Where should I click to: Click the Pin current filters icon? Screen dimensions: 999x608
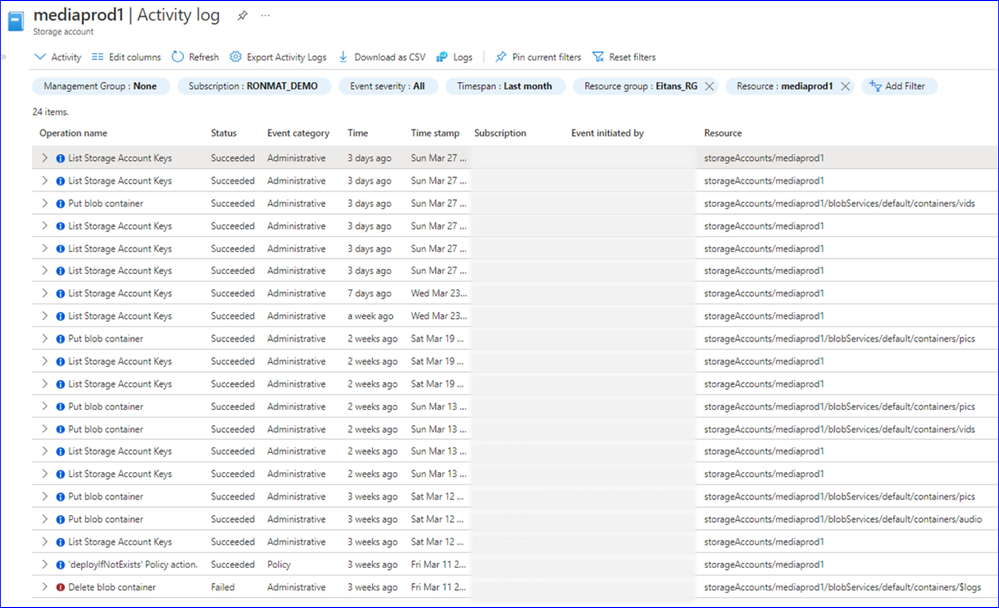[x=501, y=57]
